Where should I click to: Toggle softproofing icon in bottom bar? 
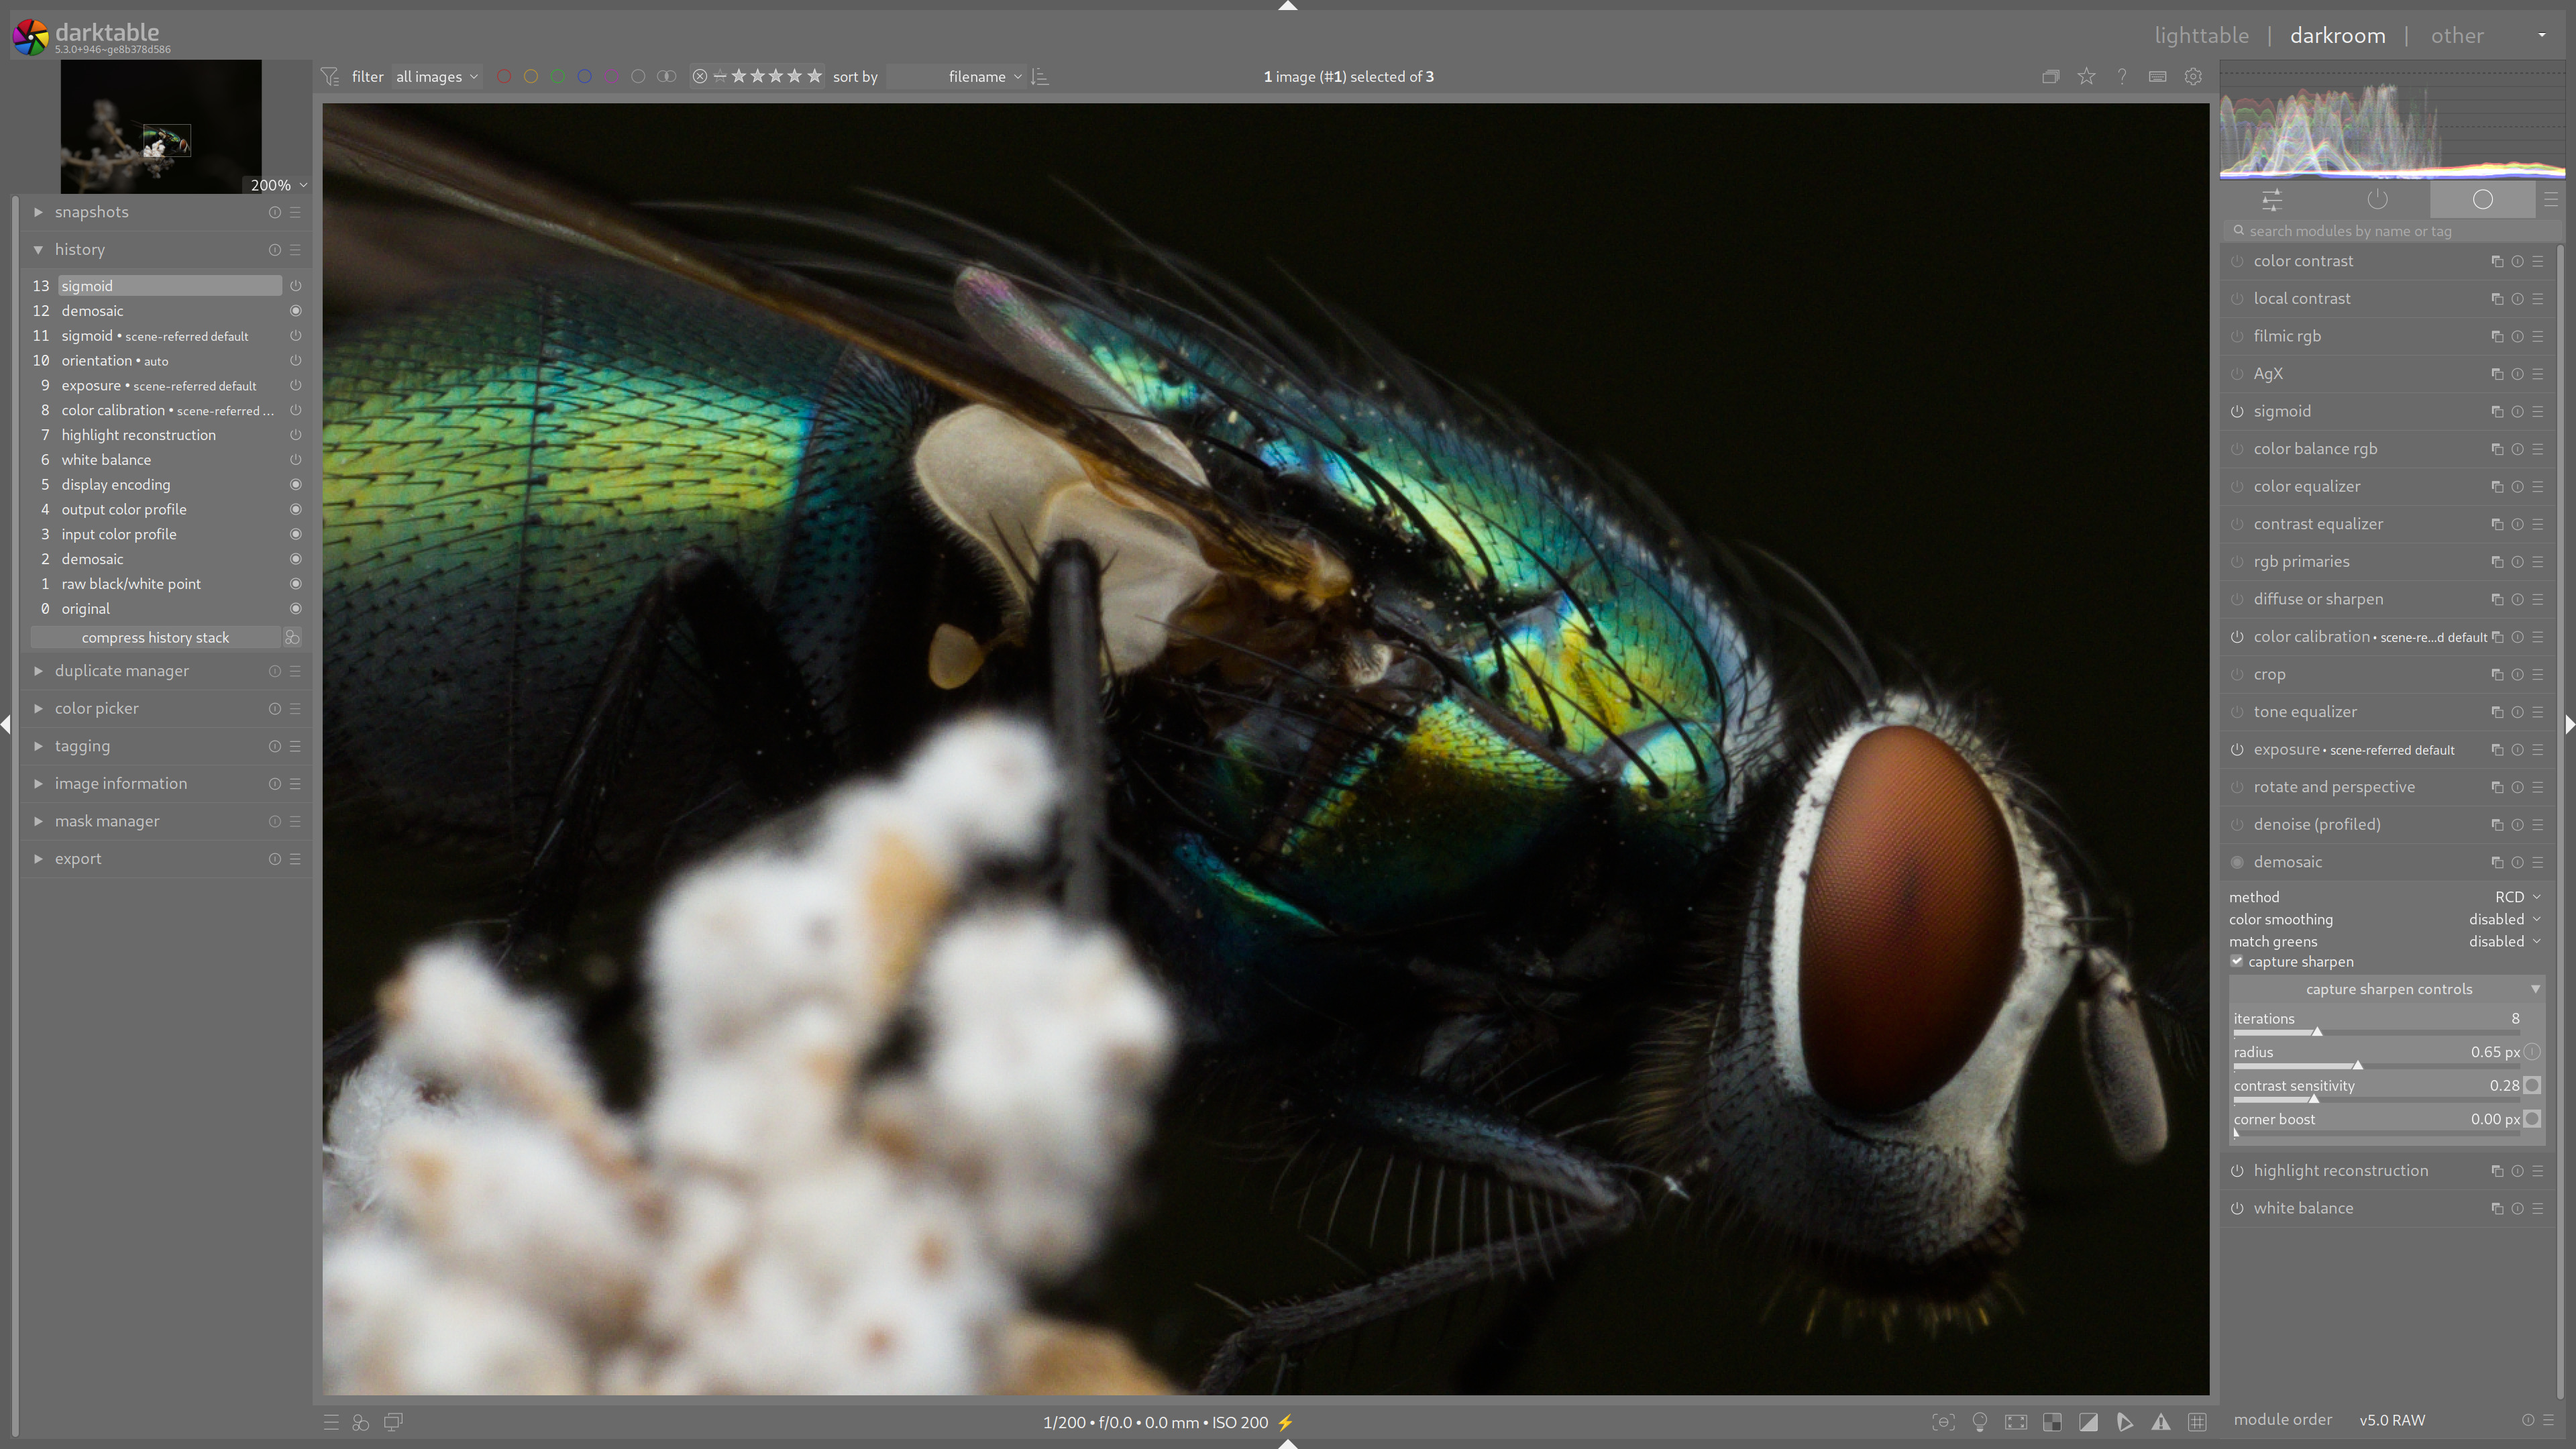pos(2124,1422)
